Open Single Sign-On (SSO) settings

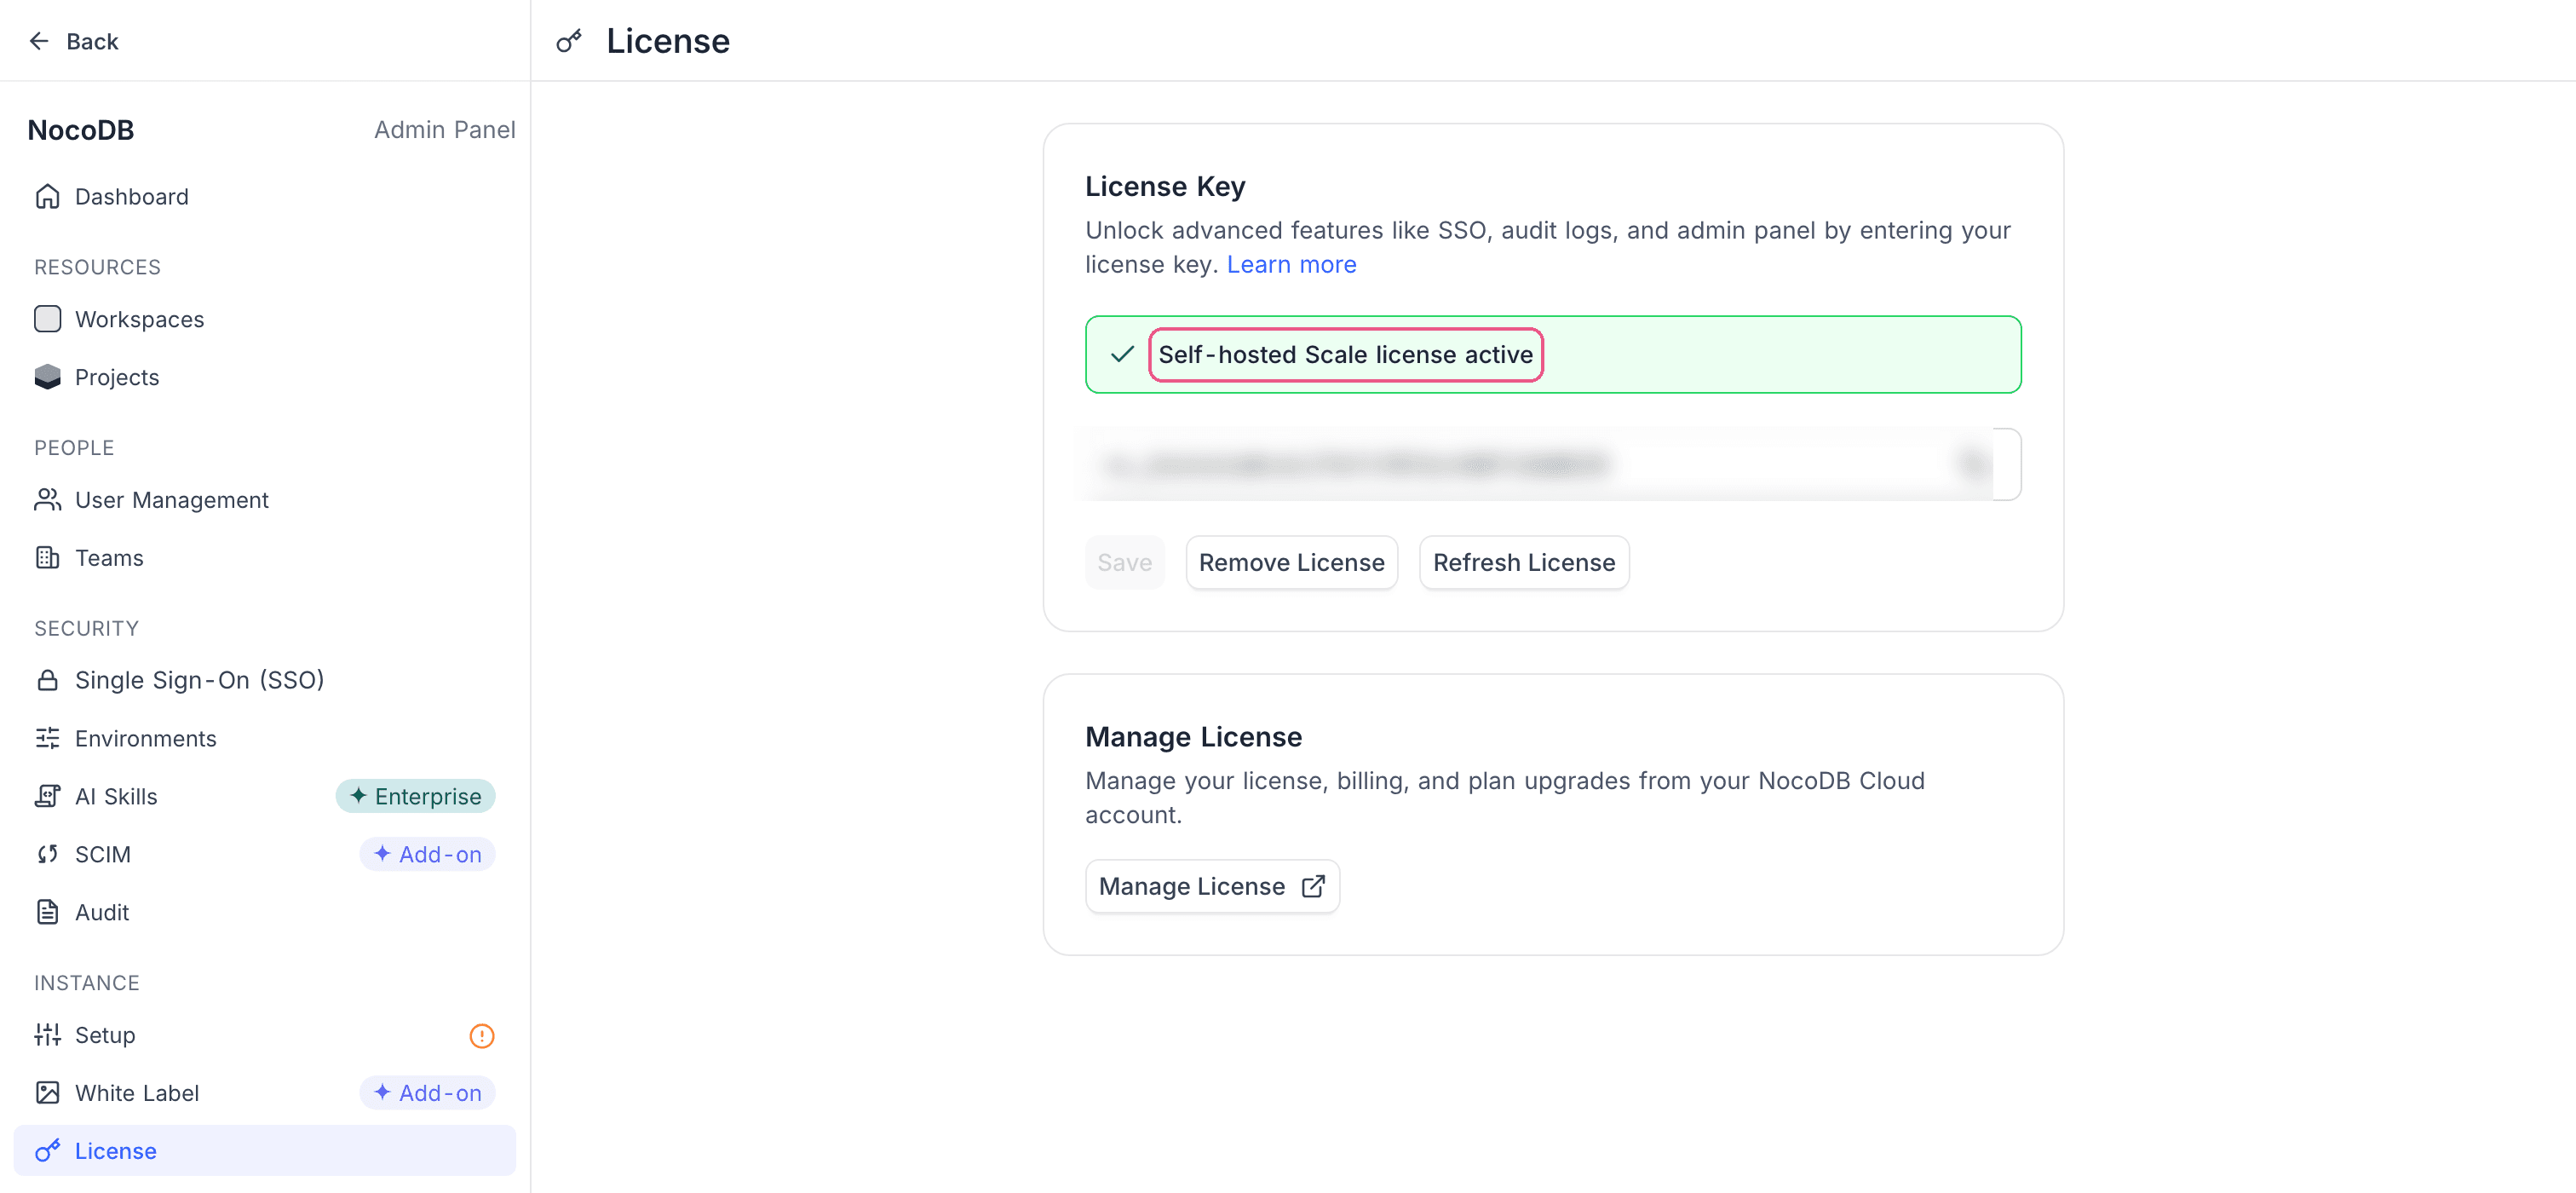265,680
